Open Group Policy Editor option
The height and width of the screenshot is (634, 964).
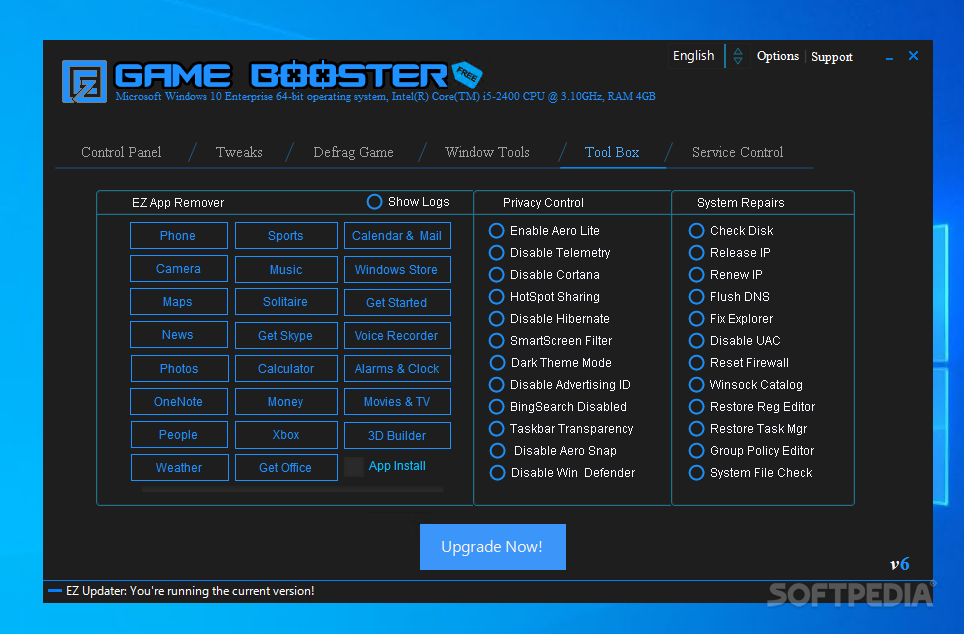tap(696, 451)
